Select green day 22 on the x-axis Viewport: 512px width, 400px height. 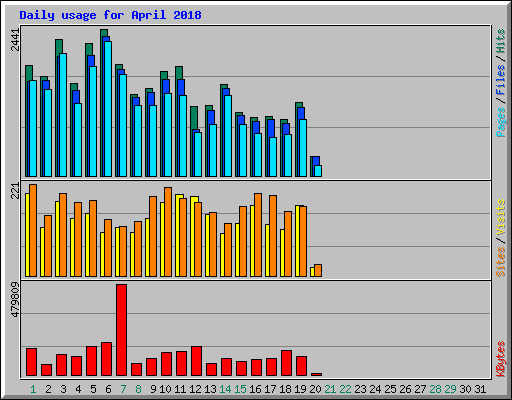[x=345, y=389]
